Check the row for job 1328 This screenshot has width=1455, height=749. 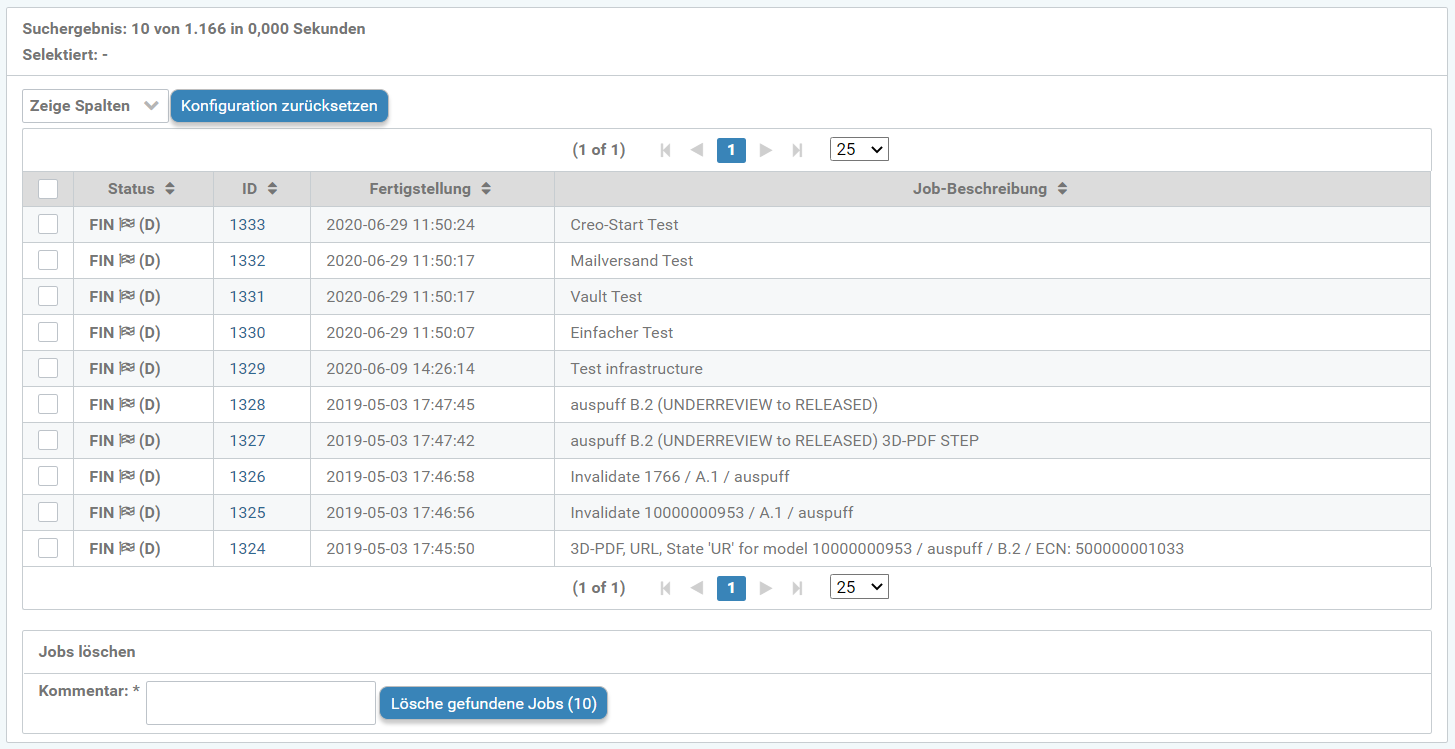48,405
